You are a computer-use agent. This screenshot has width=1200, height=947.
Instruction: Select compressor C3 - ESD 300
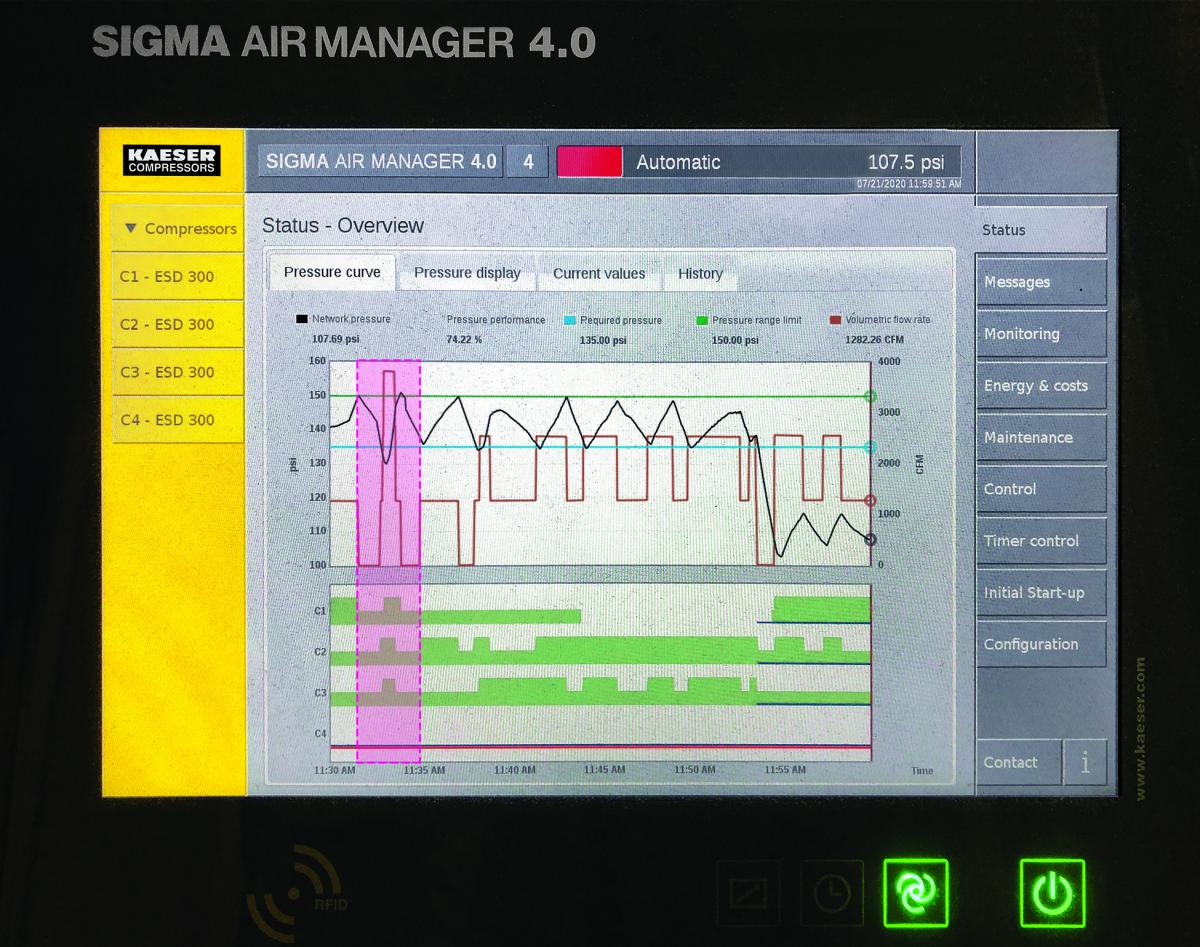click(179, 372)
